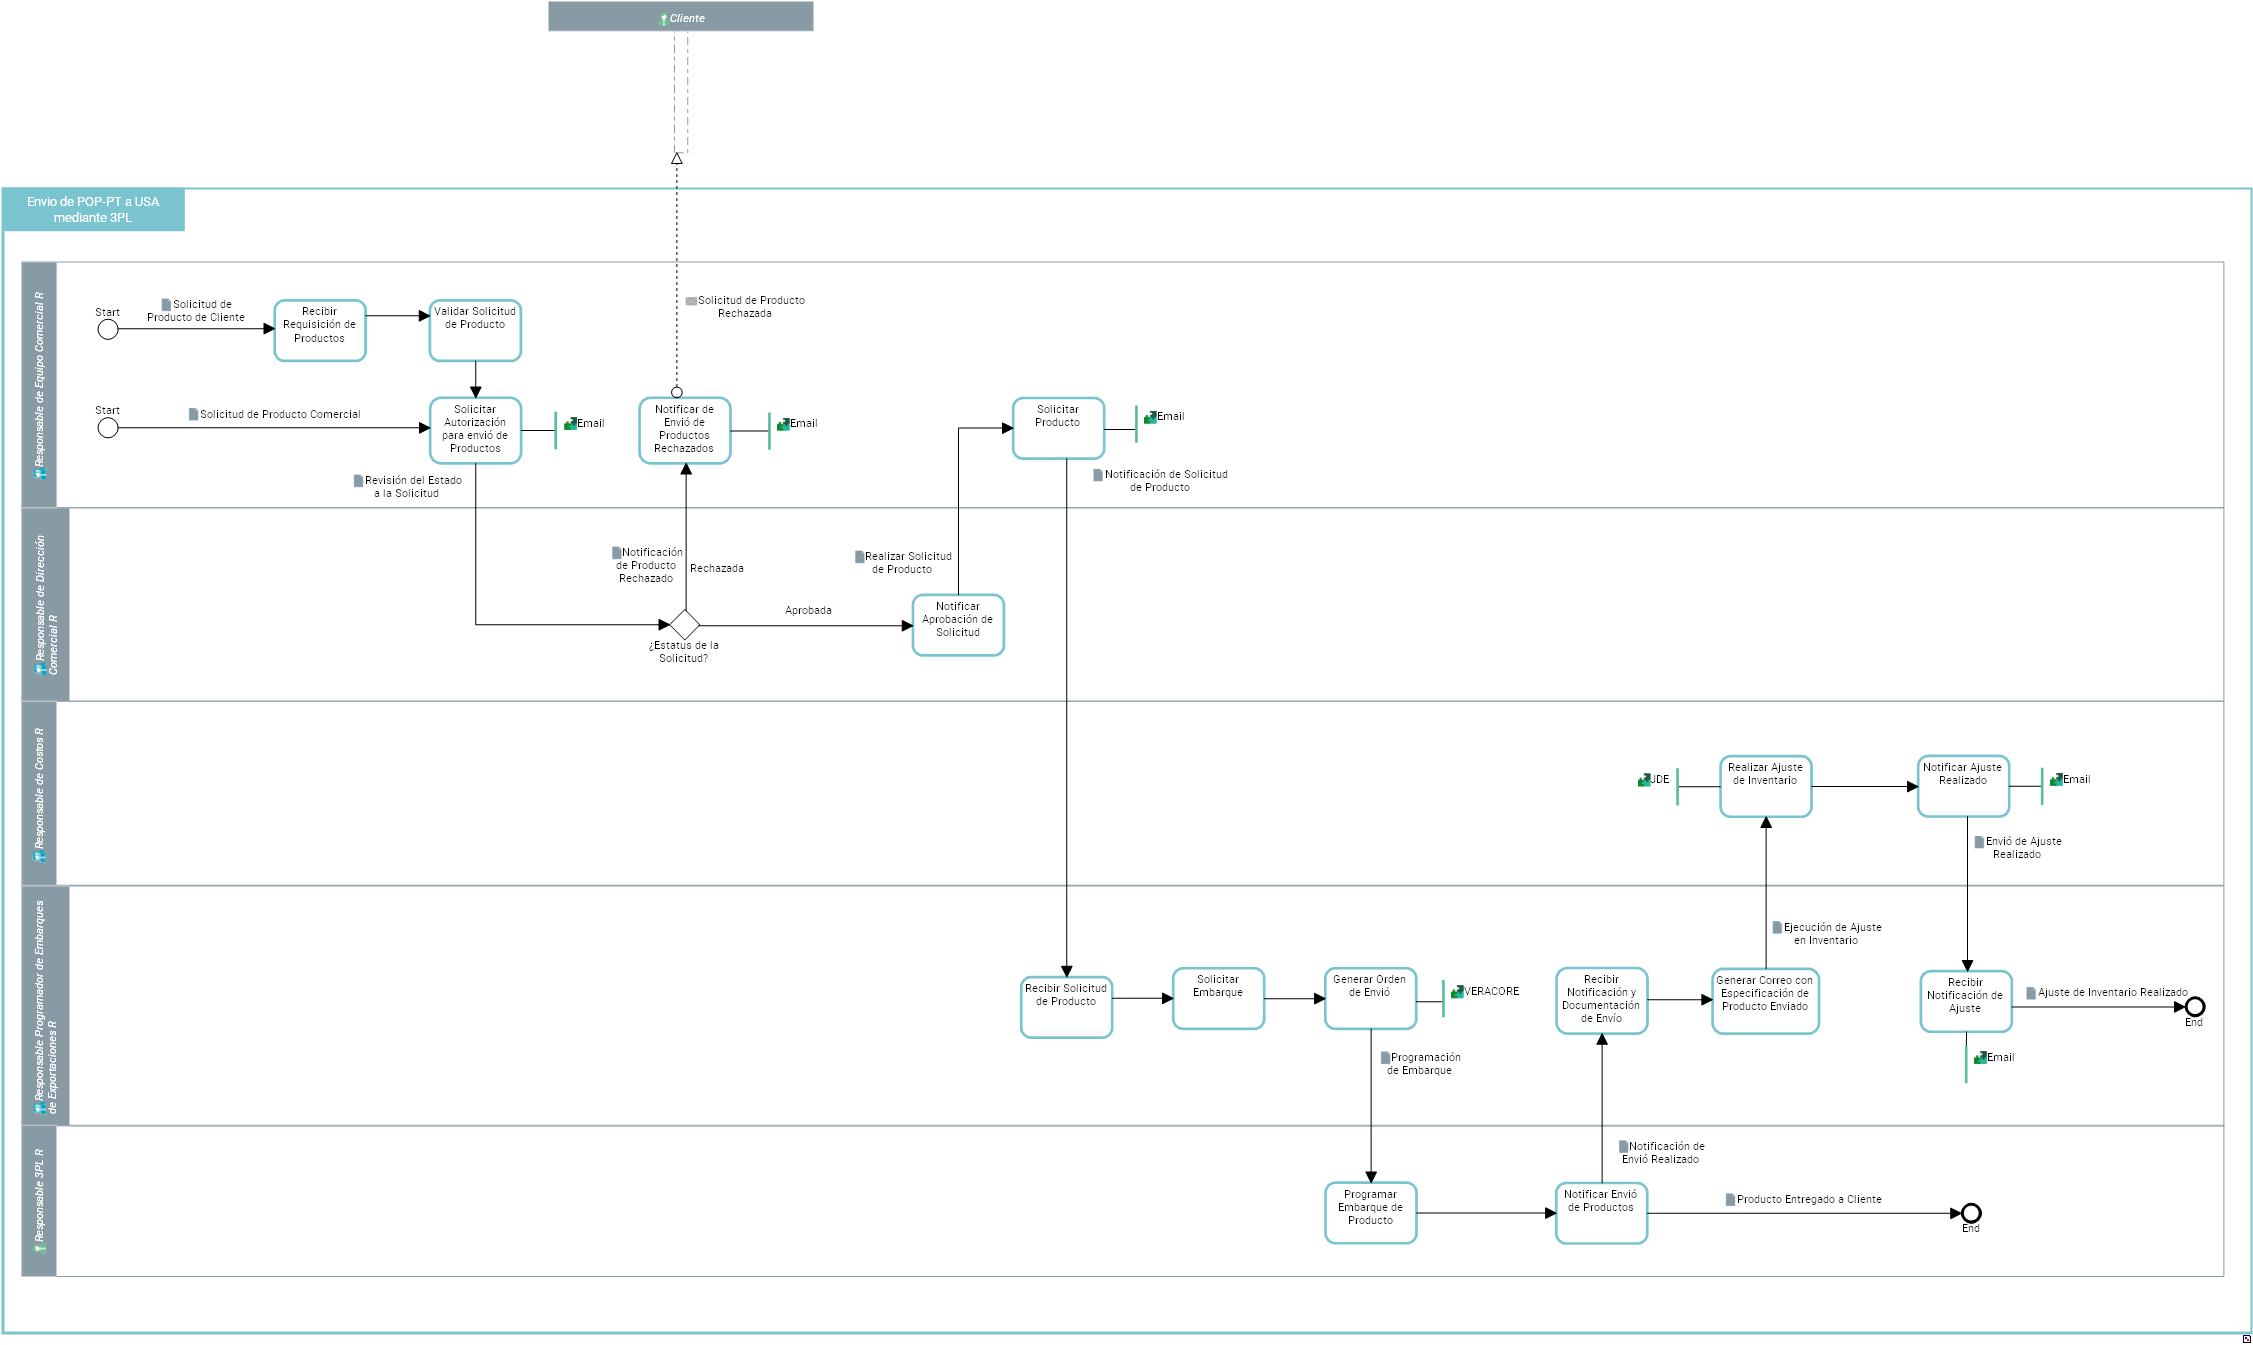Image resolution: width=2253 pixels, height=1345 pixels.
Task: Click the Recibir Requisición de Productos task
Action: pyautogui.click(x=320, y=330)
